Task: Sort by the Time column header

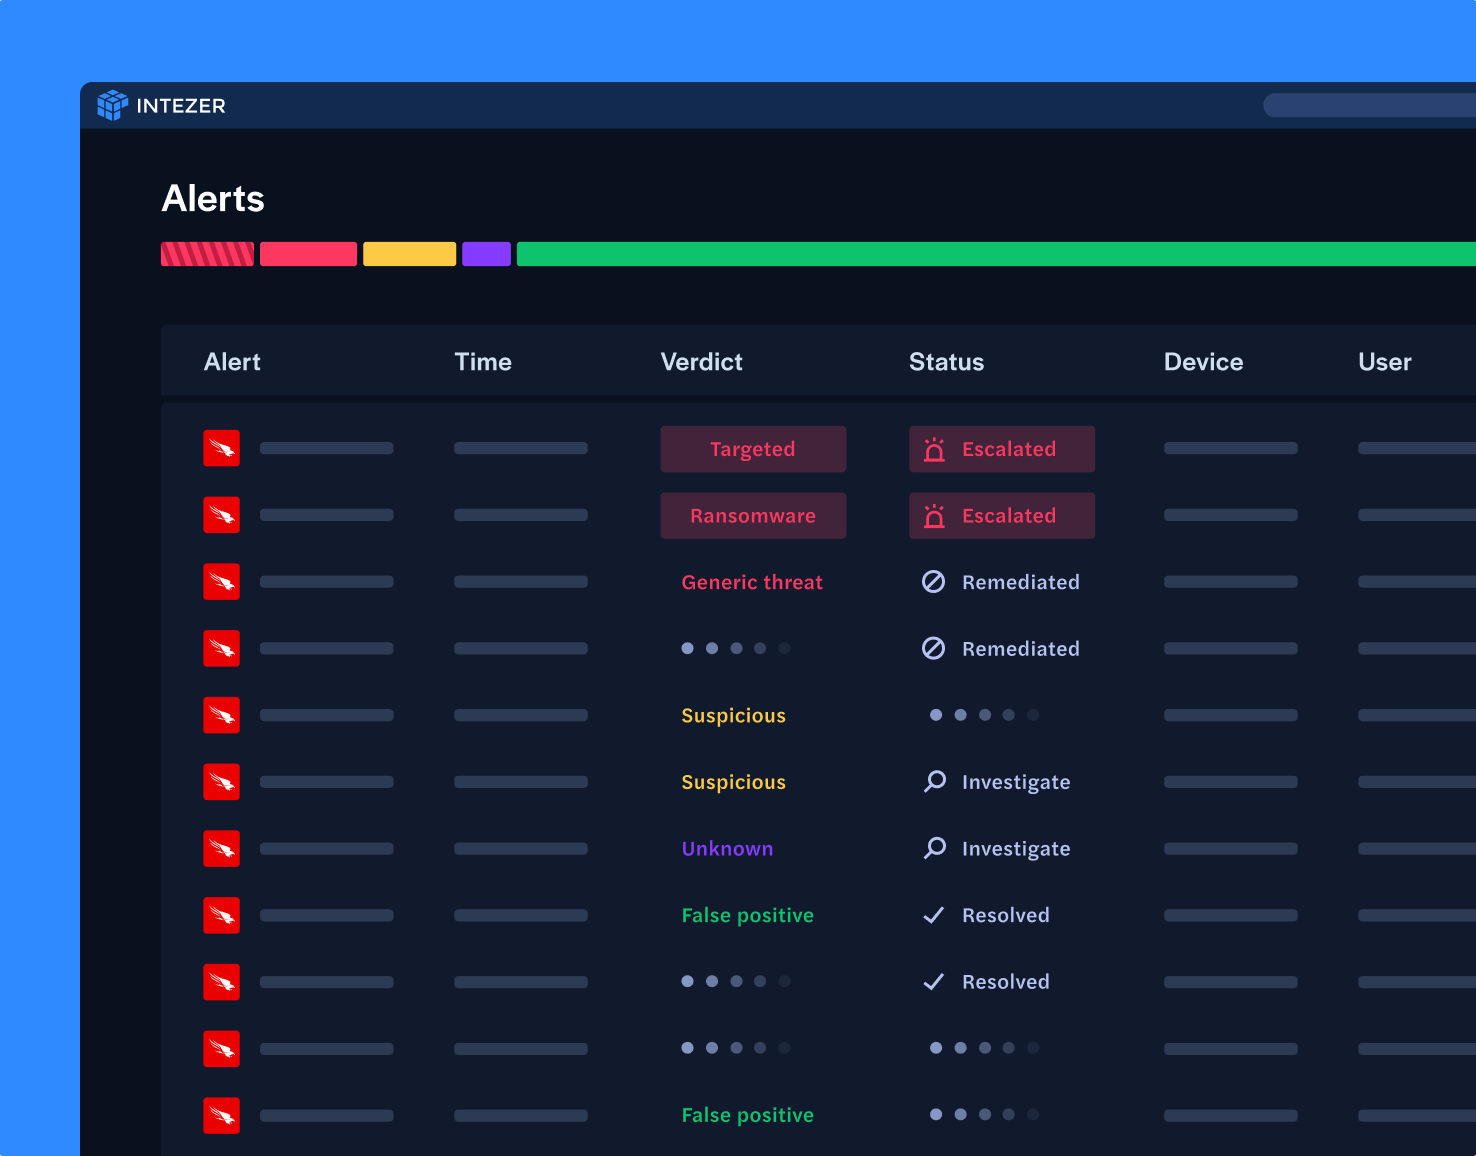Action: tap(483, 362)
